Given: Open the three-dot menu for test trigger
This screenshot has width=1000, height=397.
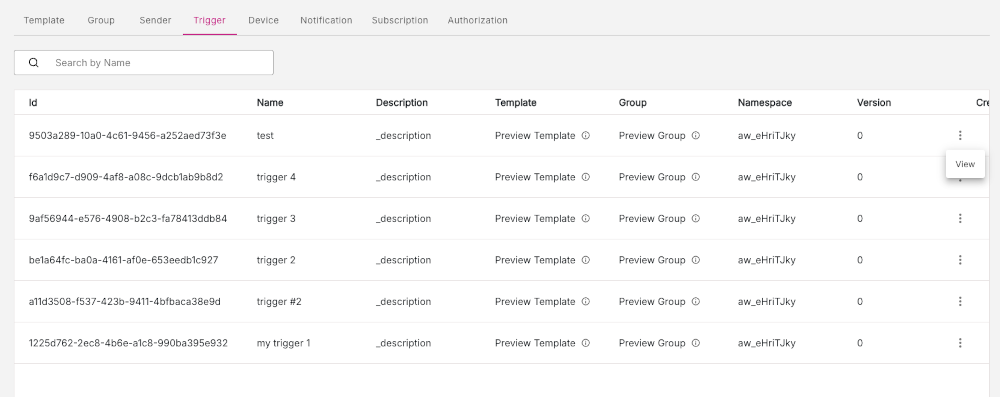Looking at the screenshot, I should click(960, 135).
